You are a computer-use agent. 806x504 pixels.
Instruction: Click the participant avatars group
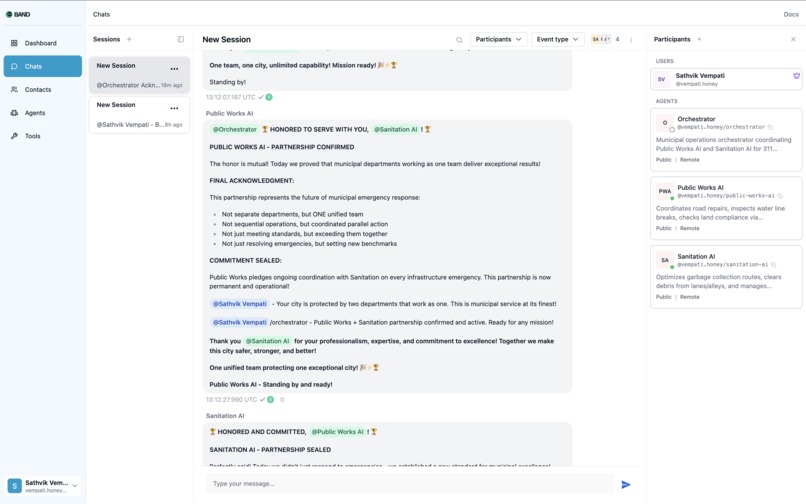coord(601,39)
